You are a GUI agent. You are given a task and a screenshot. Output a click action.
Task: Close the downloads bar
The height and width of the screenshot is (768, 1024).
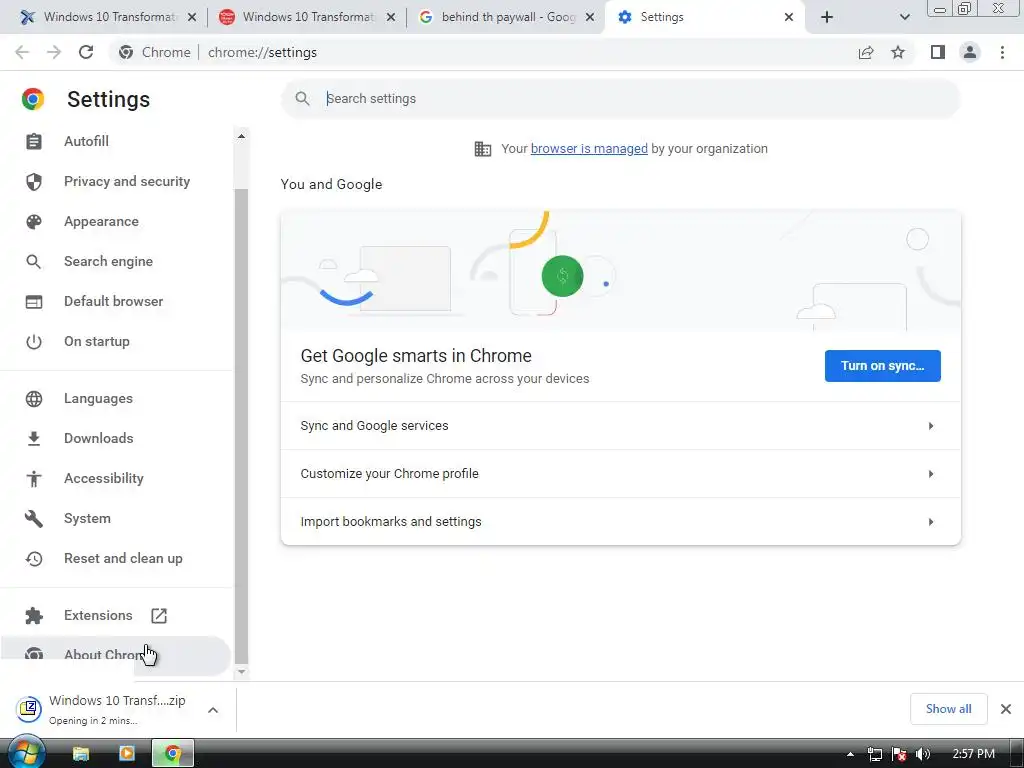[1006, 709]
